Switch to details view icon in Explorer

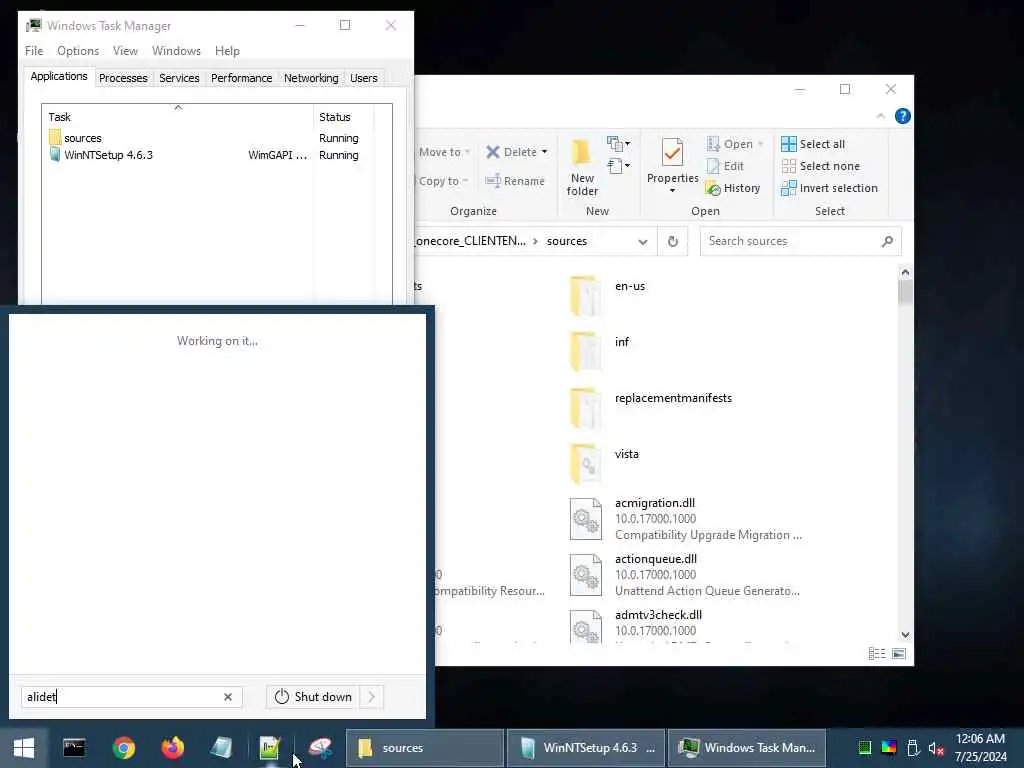877,654
